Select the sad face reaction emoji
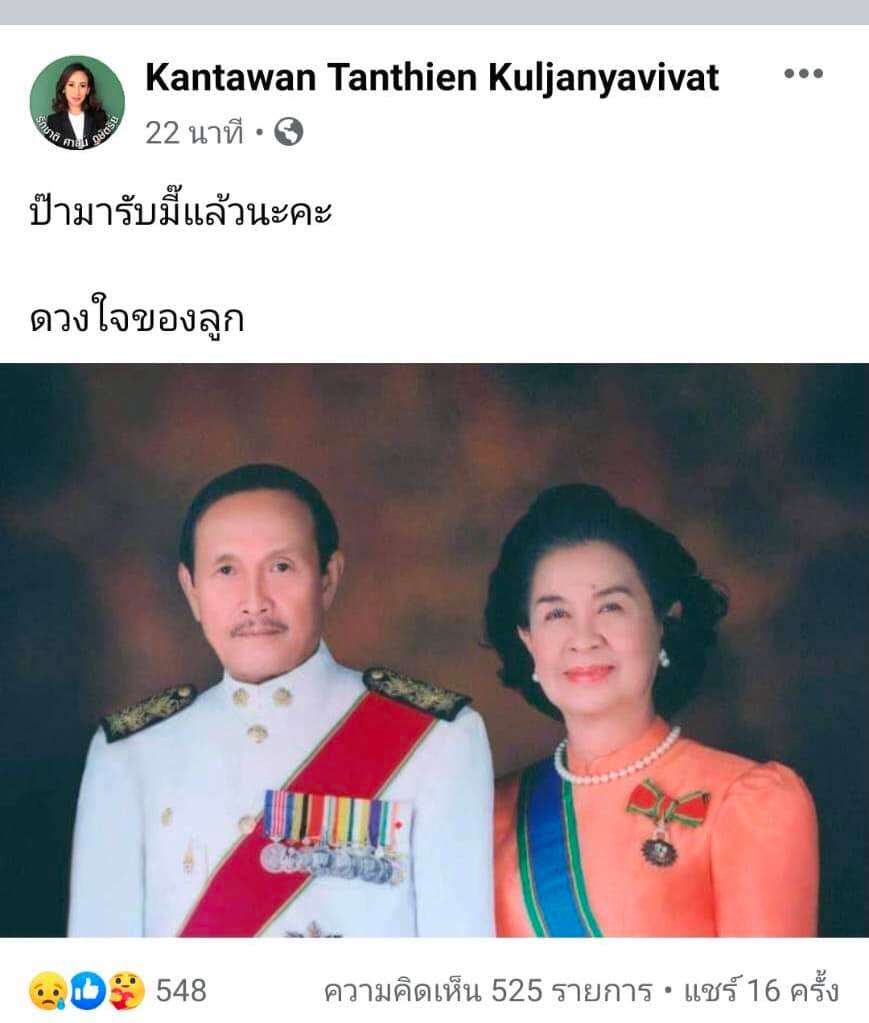The image size is (869, 1023). tap(48, 990)
